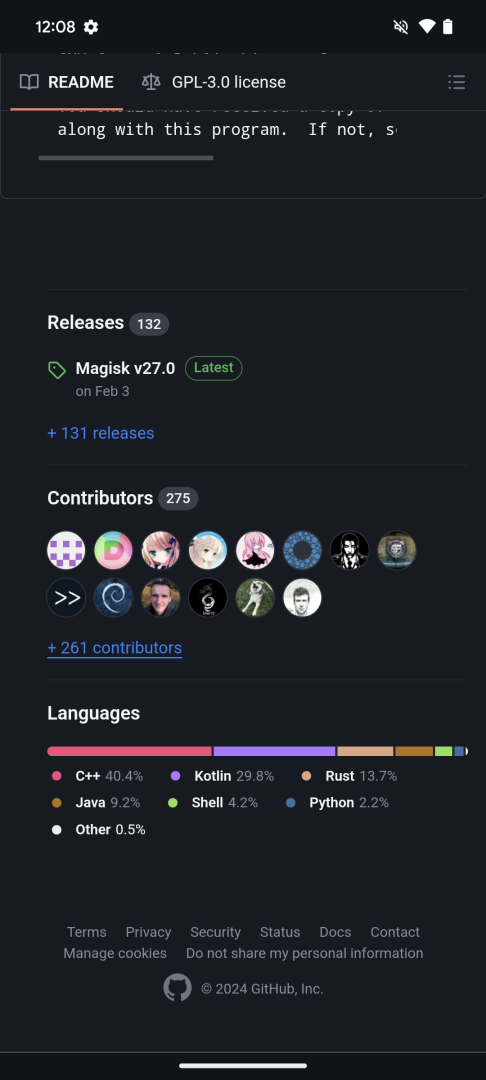Open the dog photo contributor avatar
This screenshot has height=1080, width=486.
255,598
